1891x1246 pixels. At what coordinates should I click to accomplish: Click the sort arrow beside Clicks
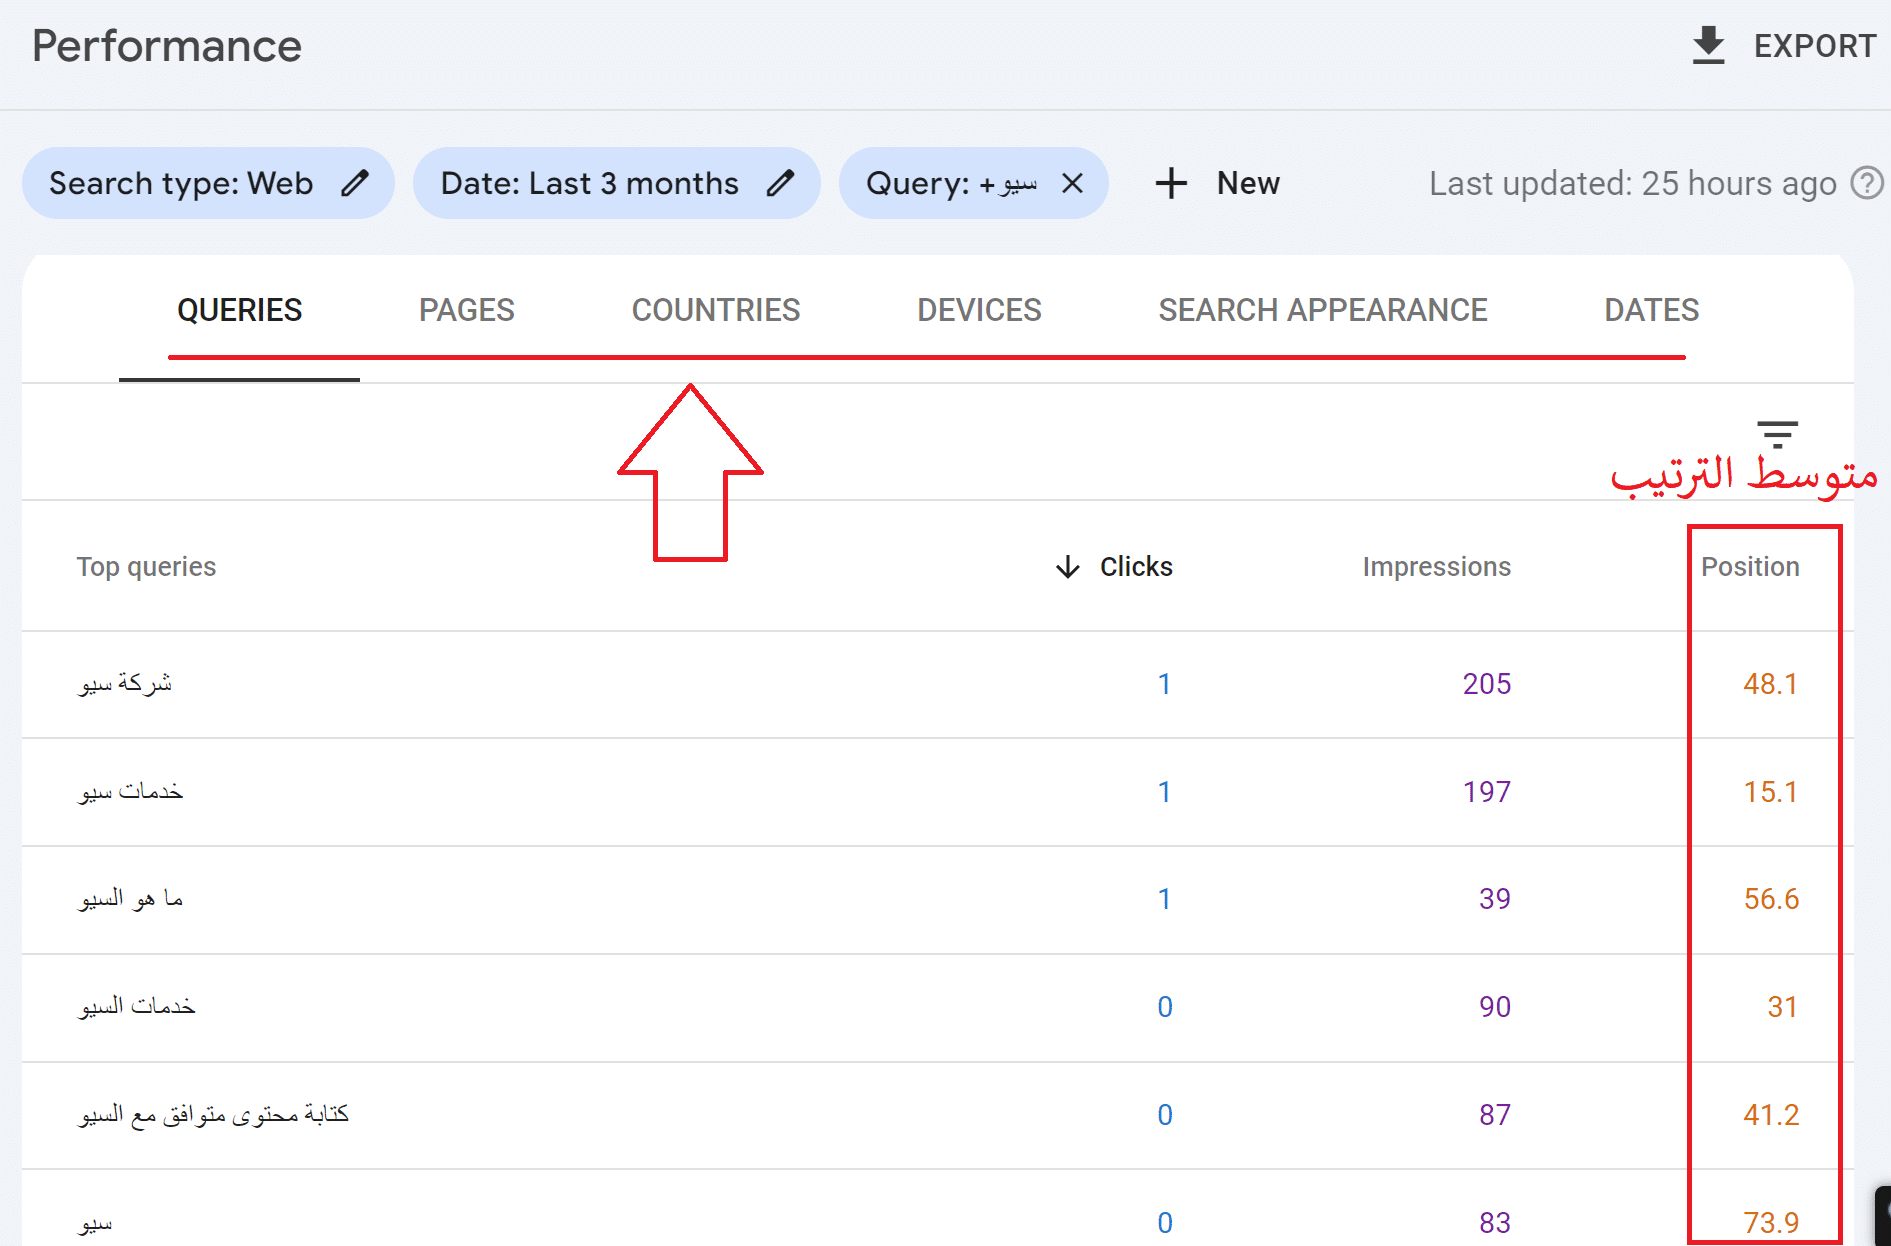(x=1068, y=567)
